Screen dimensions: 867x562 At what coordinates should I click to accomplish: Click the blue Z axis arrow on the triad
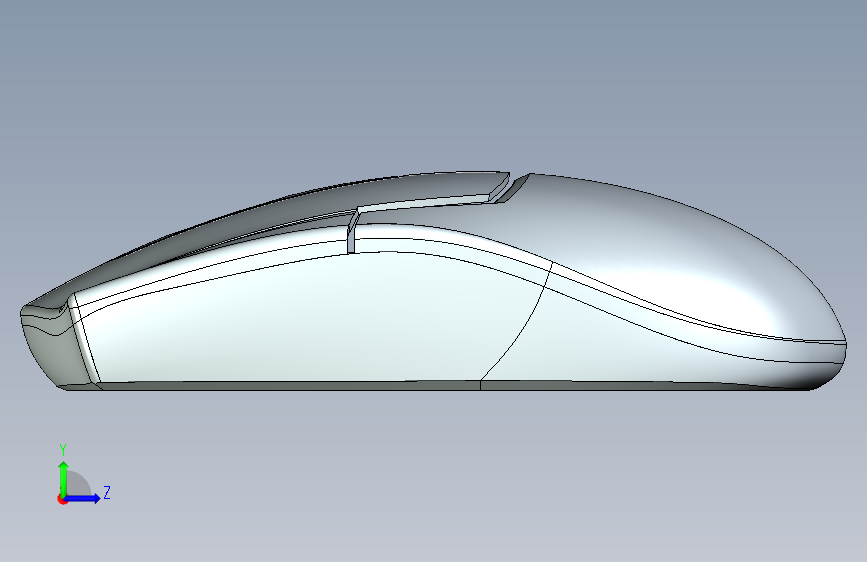(82, 498)
